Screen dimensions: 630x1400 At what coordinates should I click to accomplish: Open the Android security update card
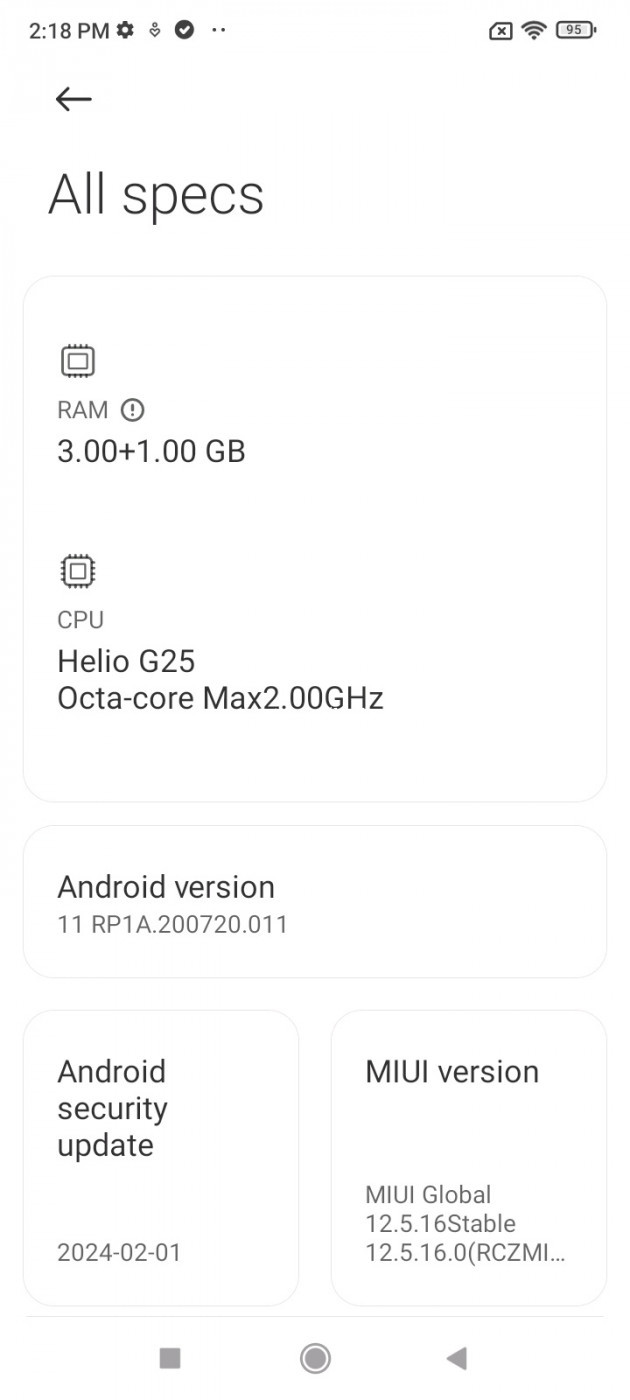pyautogui.click(x=161, y=1157)
